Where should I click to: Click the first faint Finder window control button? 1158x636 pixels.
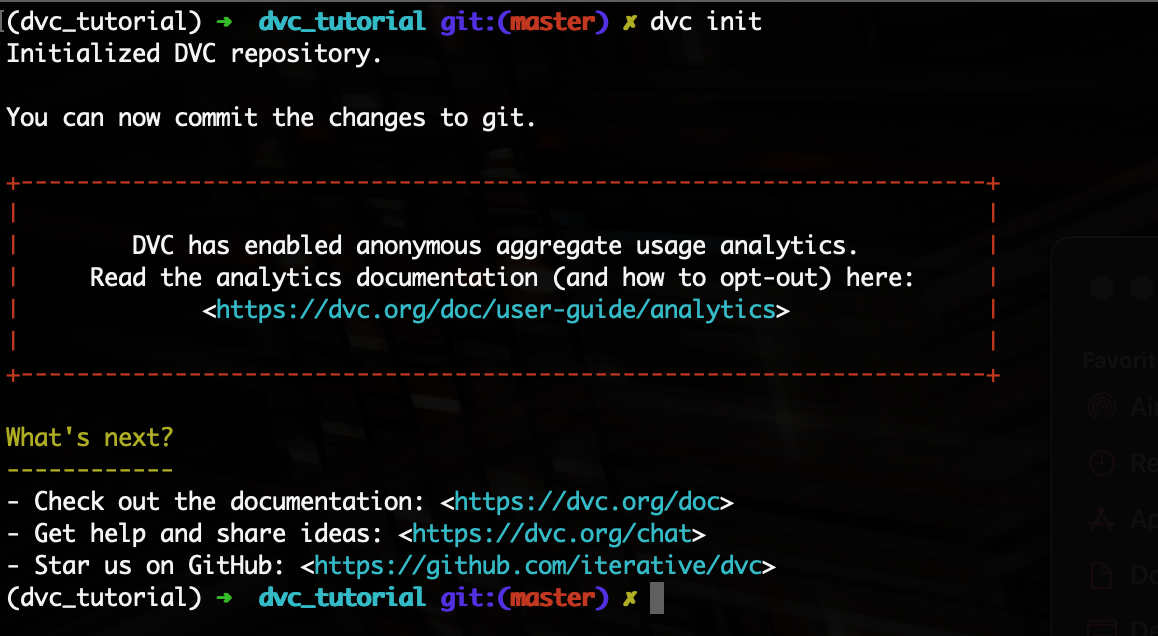pyautogui.click(x=1102, y=287)
